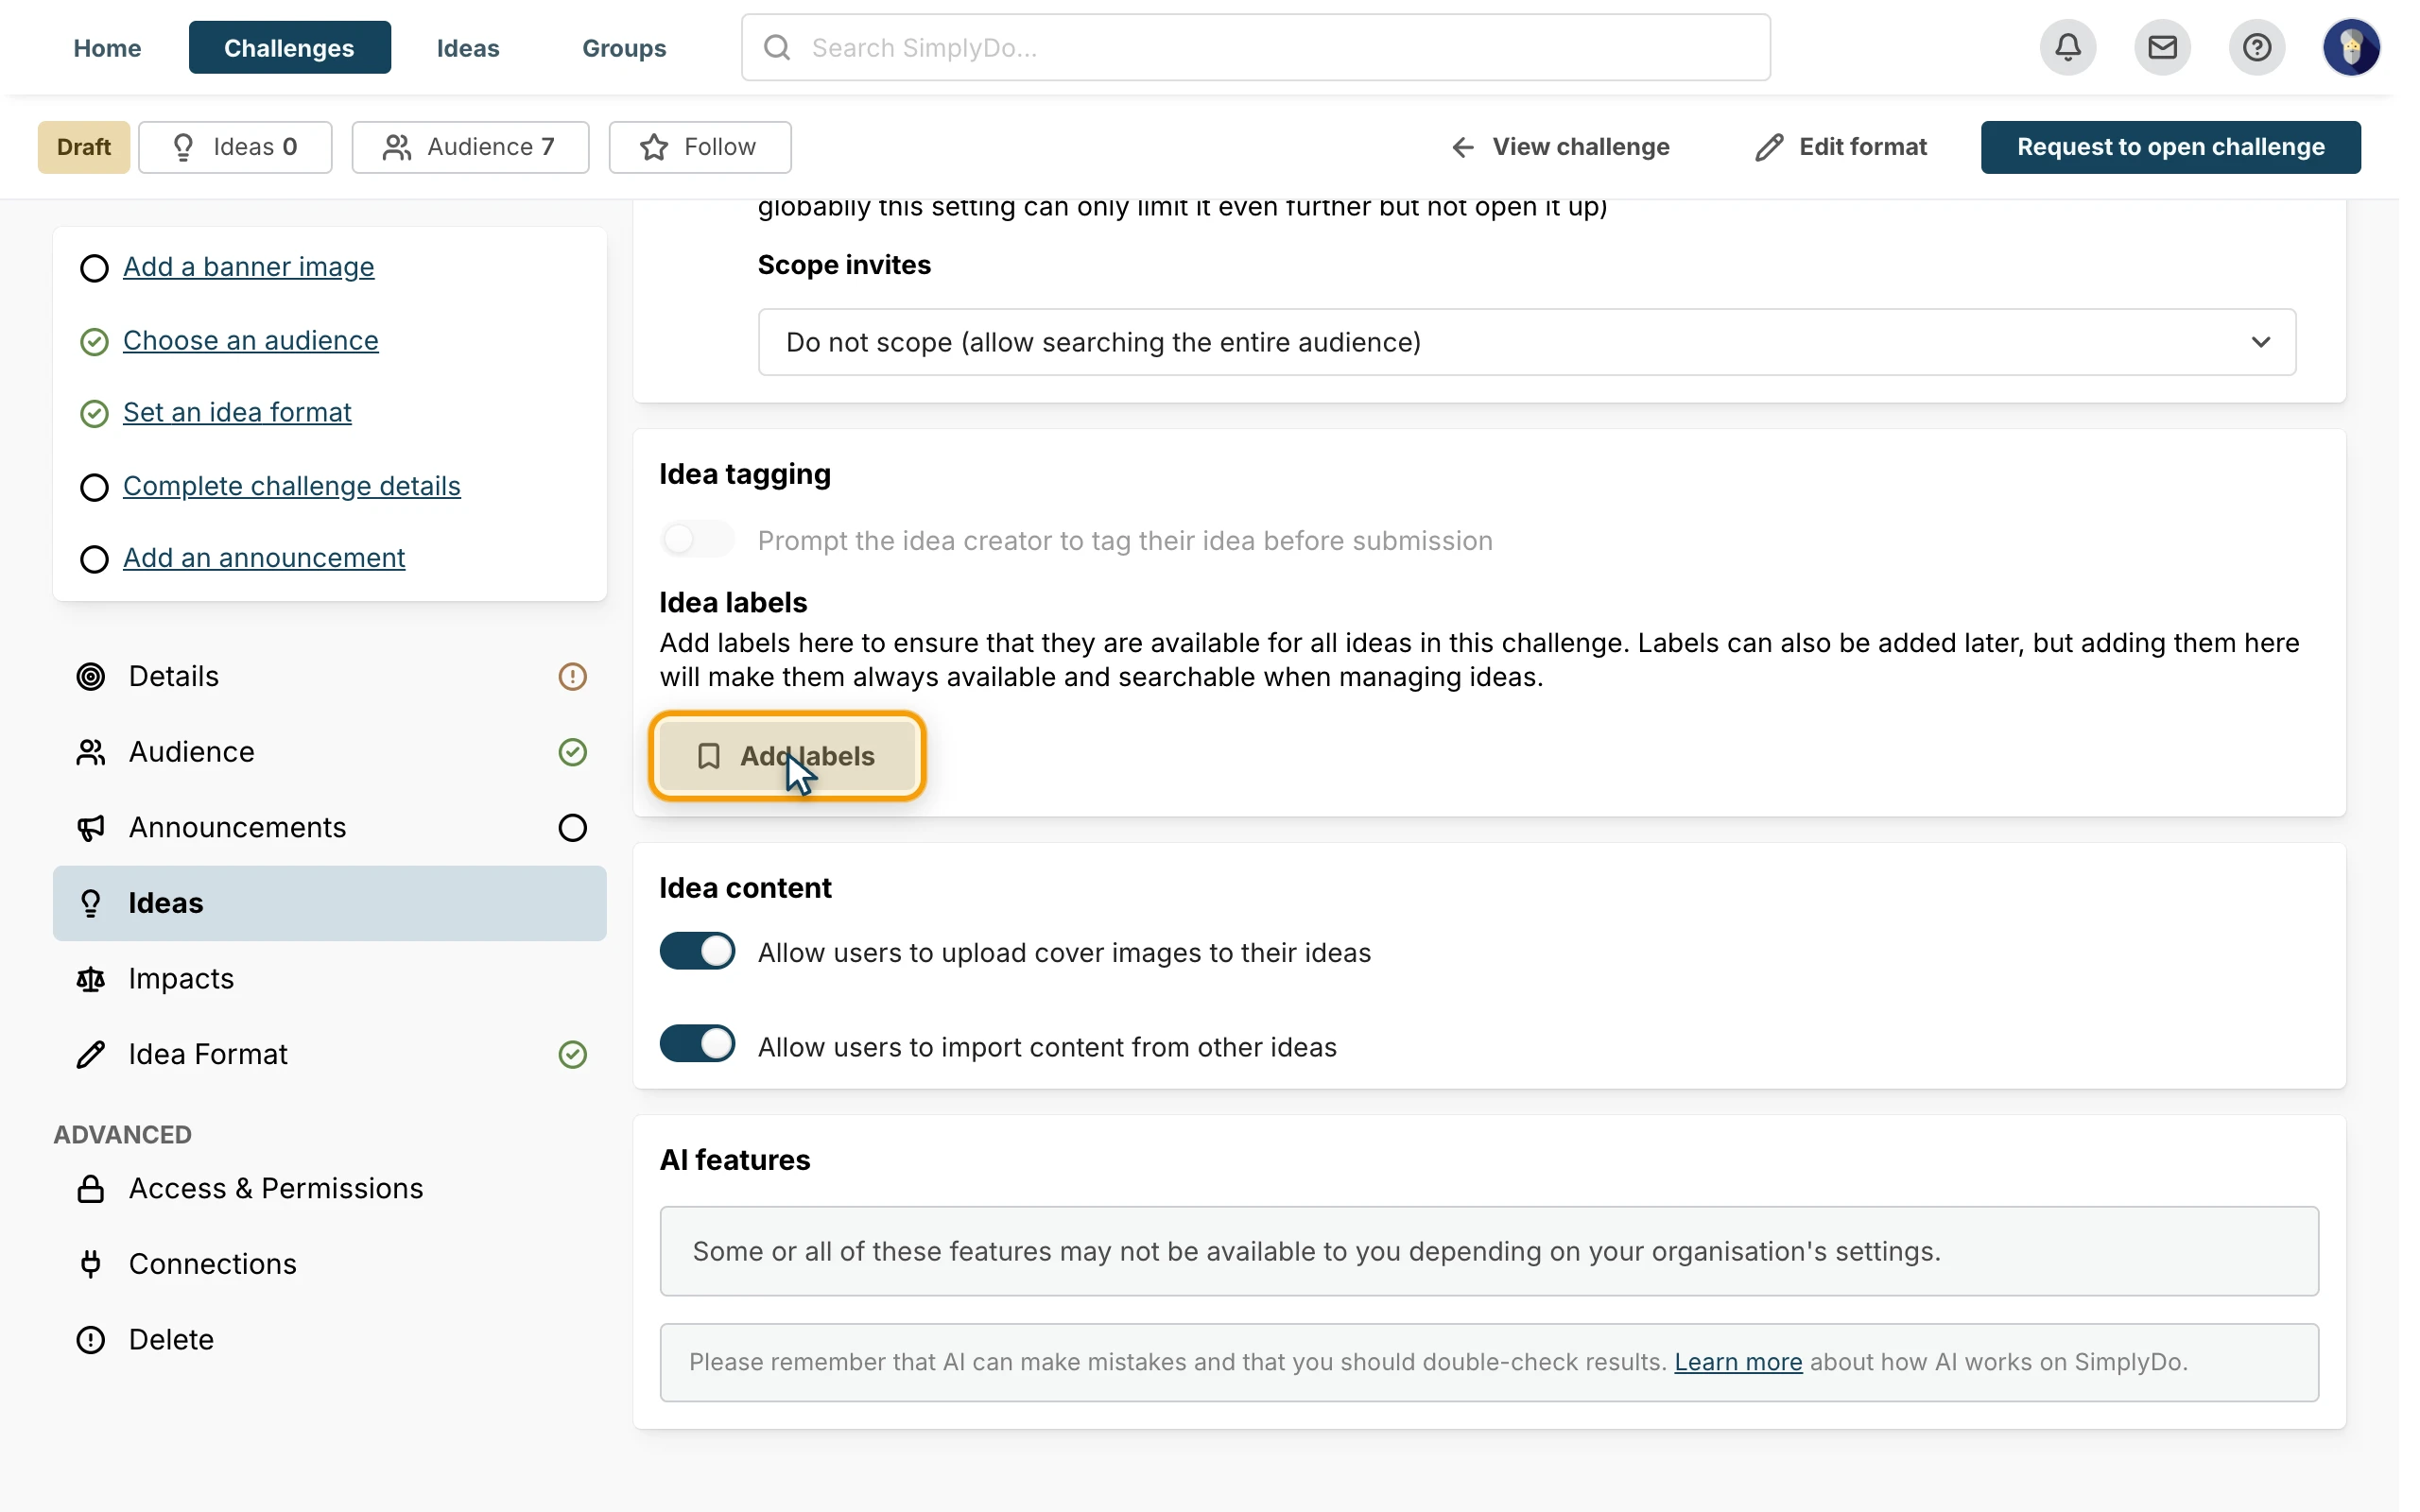Open the Groups tab
2420x1512 pixels.
point(624,47)
